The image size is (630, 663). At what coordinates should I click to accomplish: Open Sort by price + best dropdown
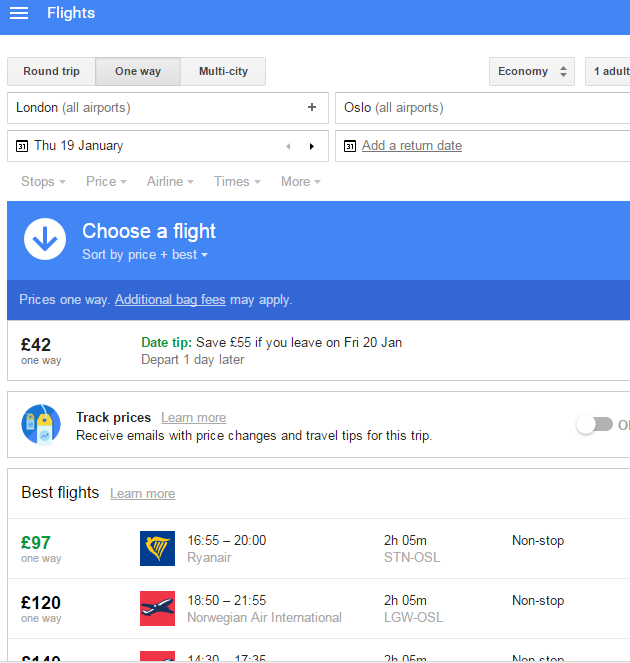(x=145, y=255)
